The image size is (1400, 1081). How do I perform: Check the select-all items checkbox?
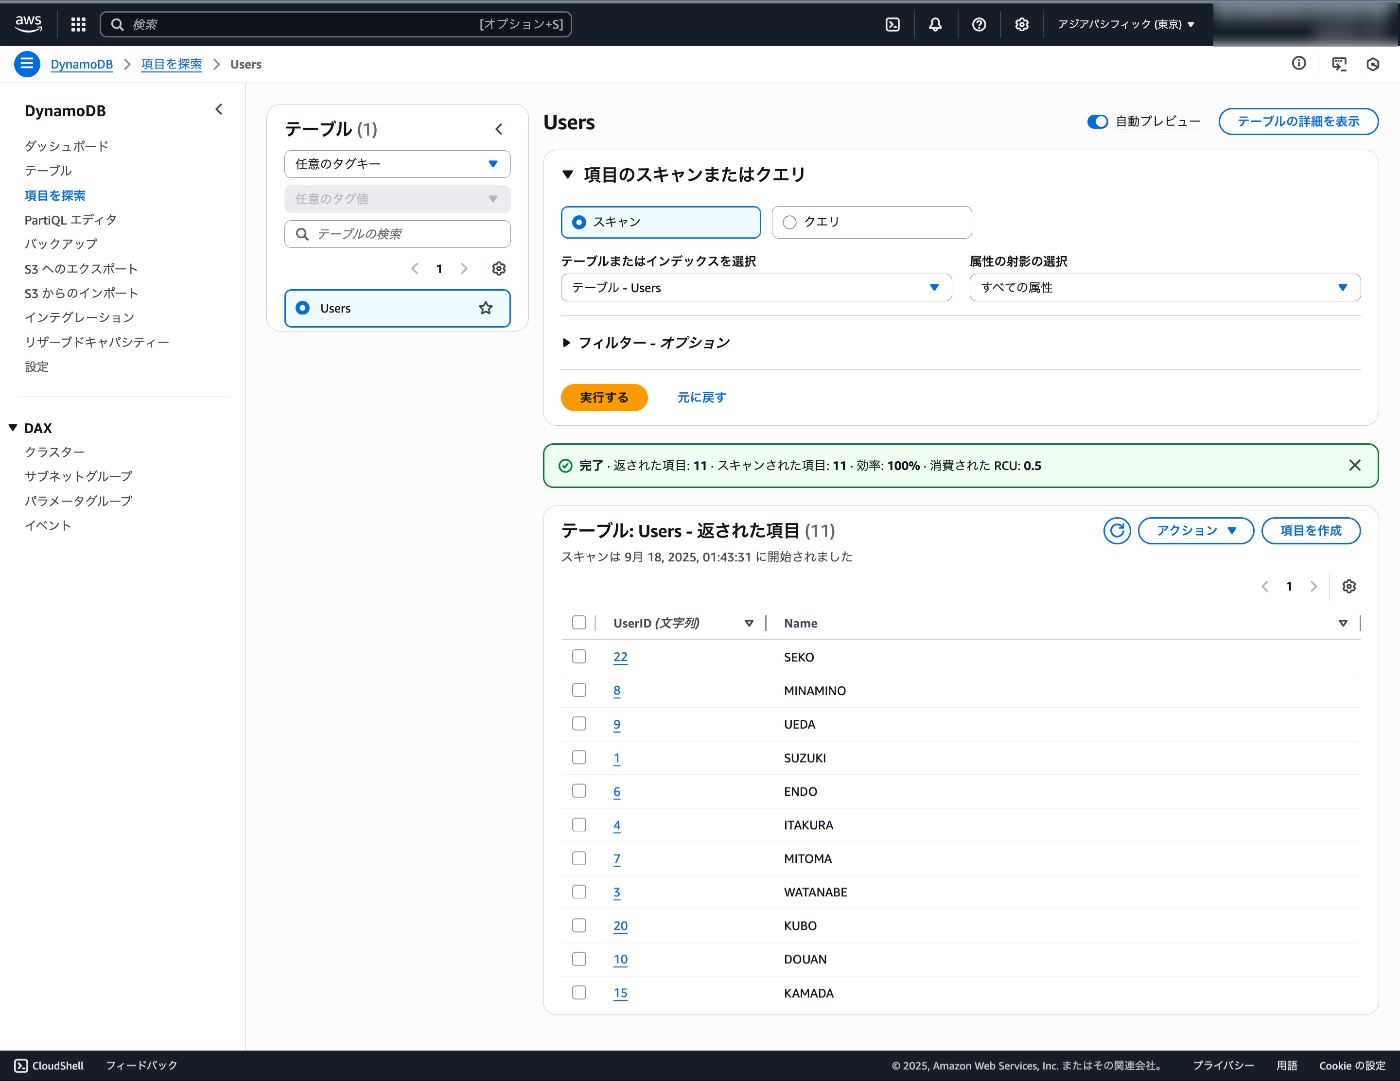tap(579, 622)
